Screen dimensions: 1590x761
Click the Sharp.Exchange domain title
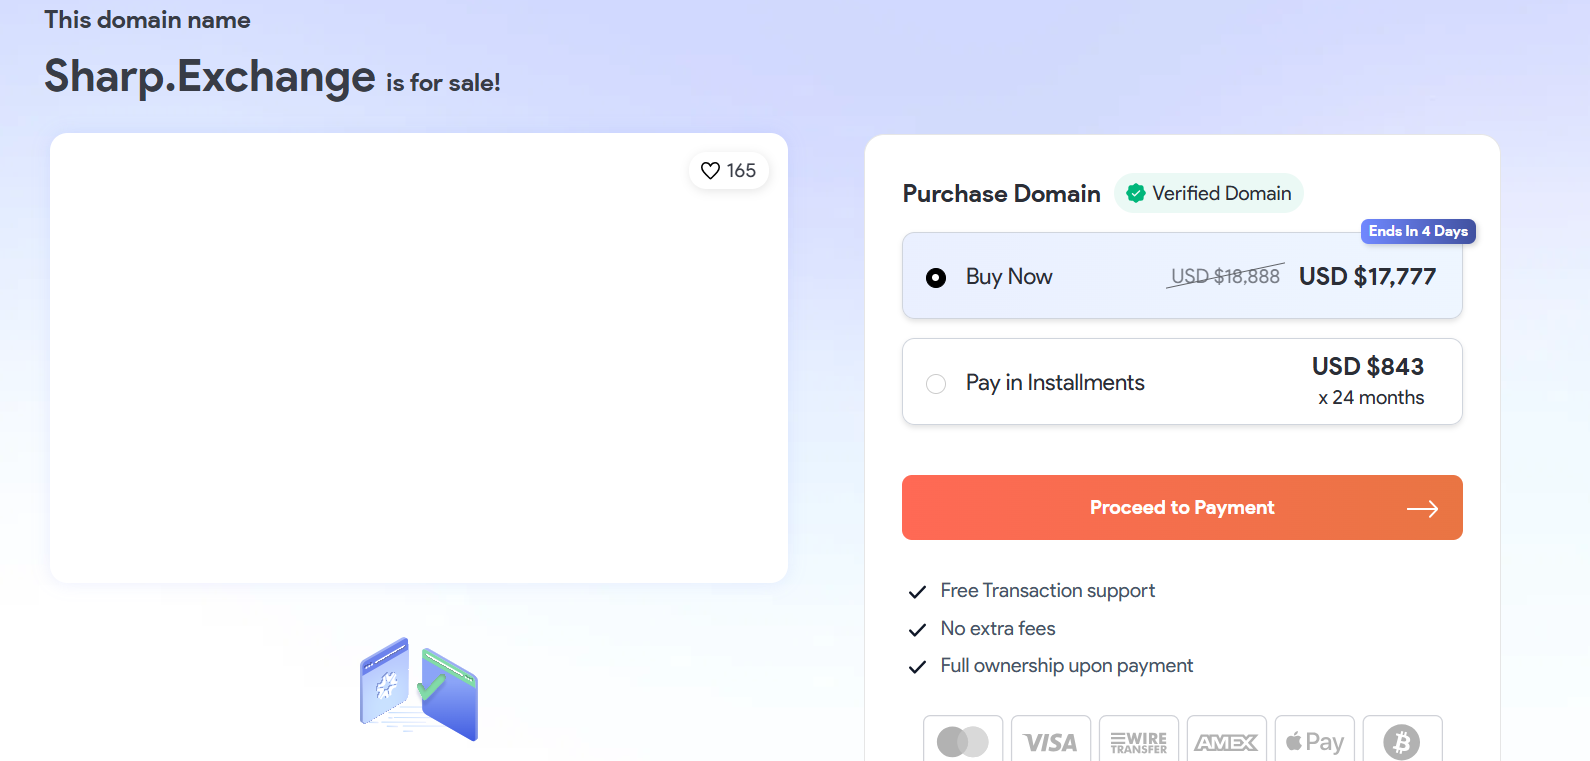coord(210,77)
